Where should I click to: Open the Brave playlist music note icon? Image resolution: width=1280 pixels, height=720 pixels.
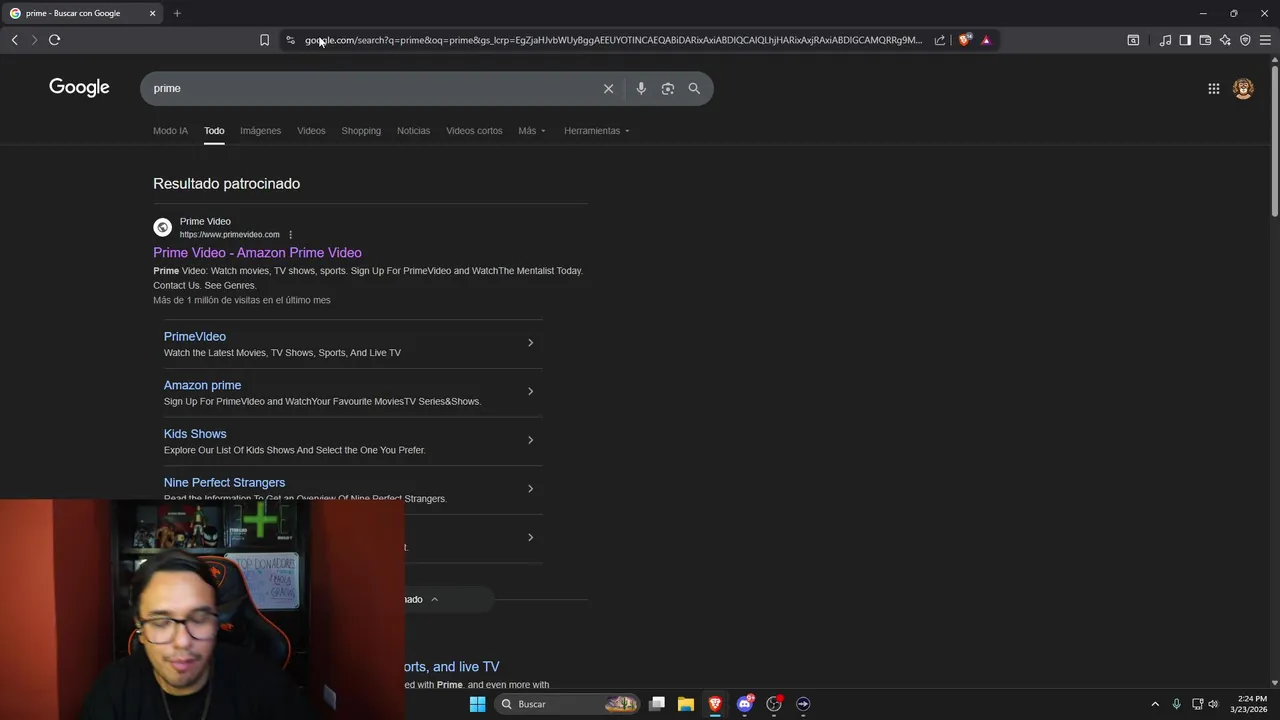[x=1165, y=40]
